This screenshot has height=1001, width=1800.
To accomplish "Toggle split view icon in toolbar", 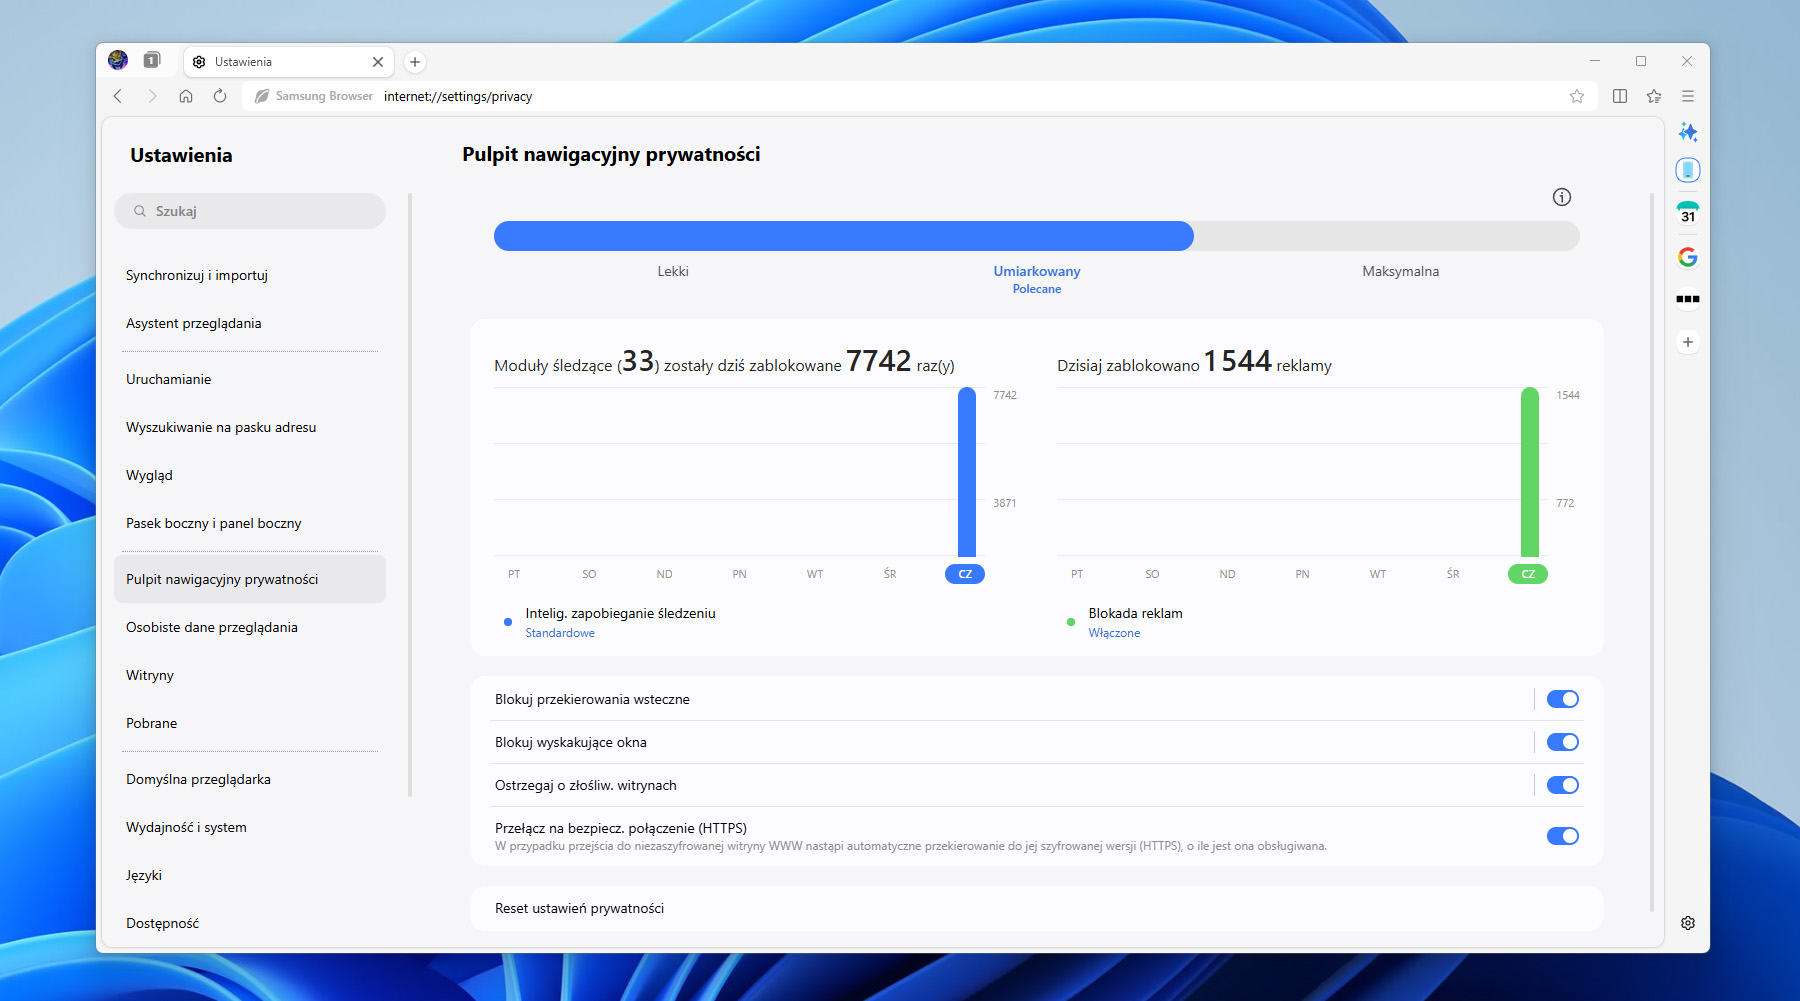I will pos(1620,96).
